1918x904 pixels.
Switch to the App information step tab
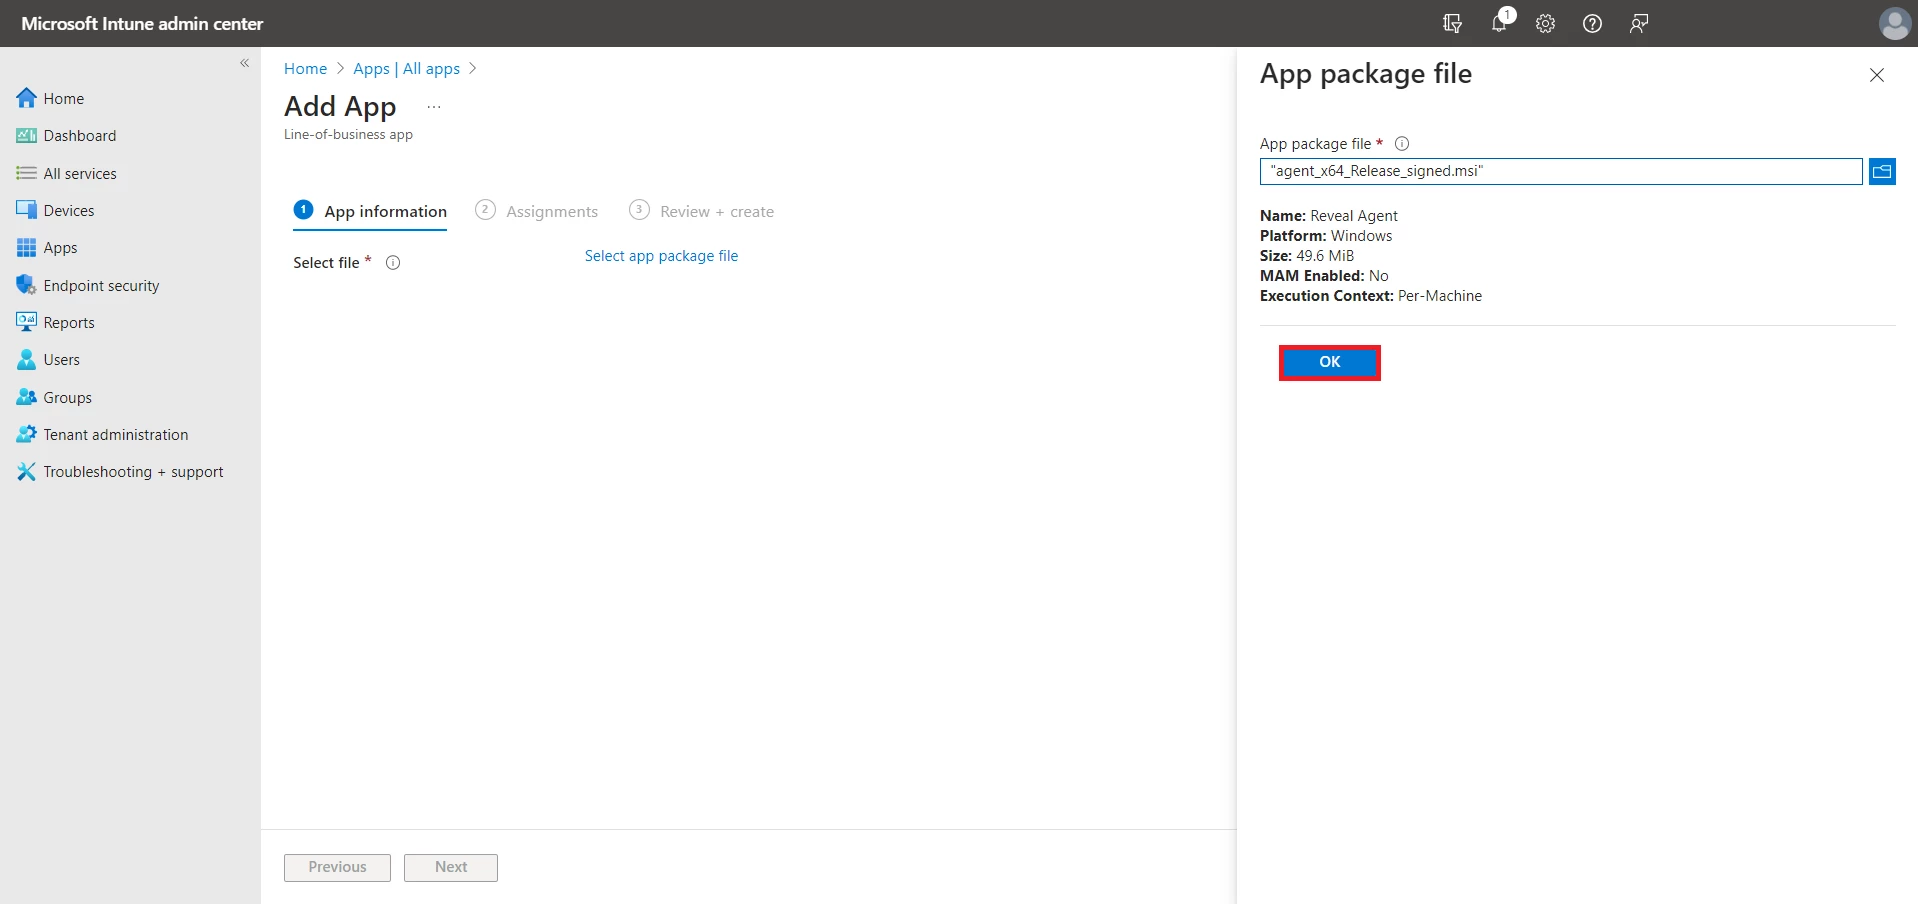coord(370,211)
